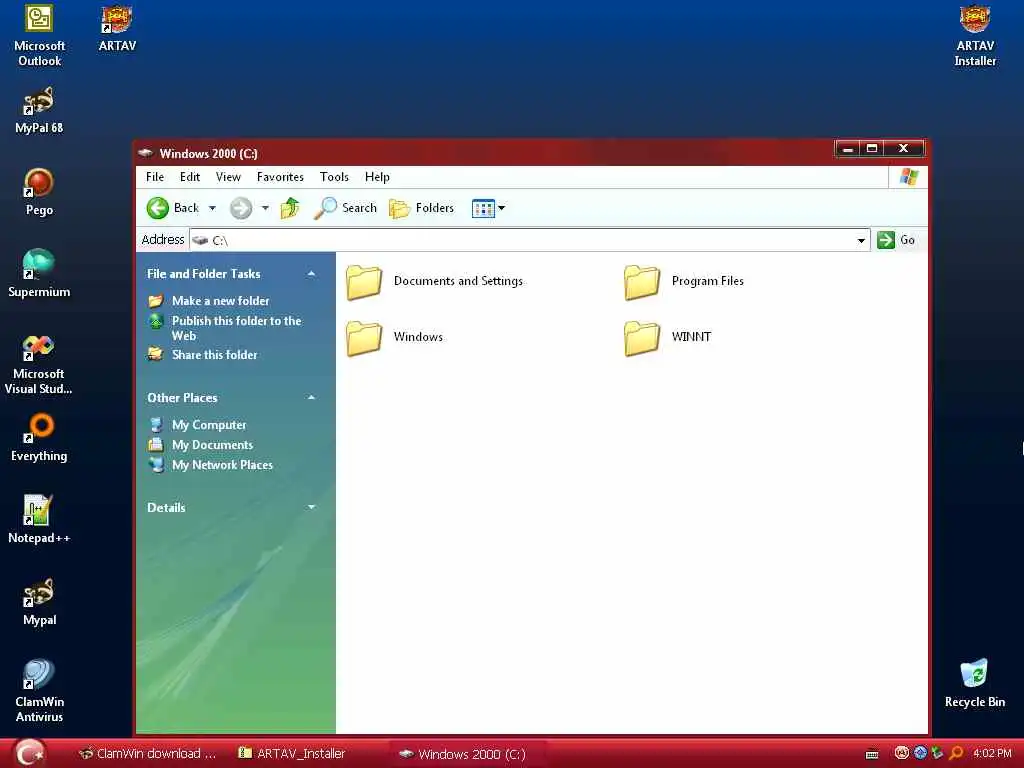Click the Views toolbar icon

point(483,208)
